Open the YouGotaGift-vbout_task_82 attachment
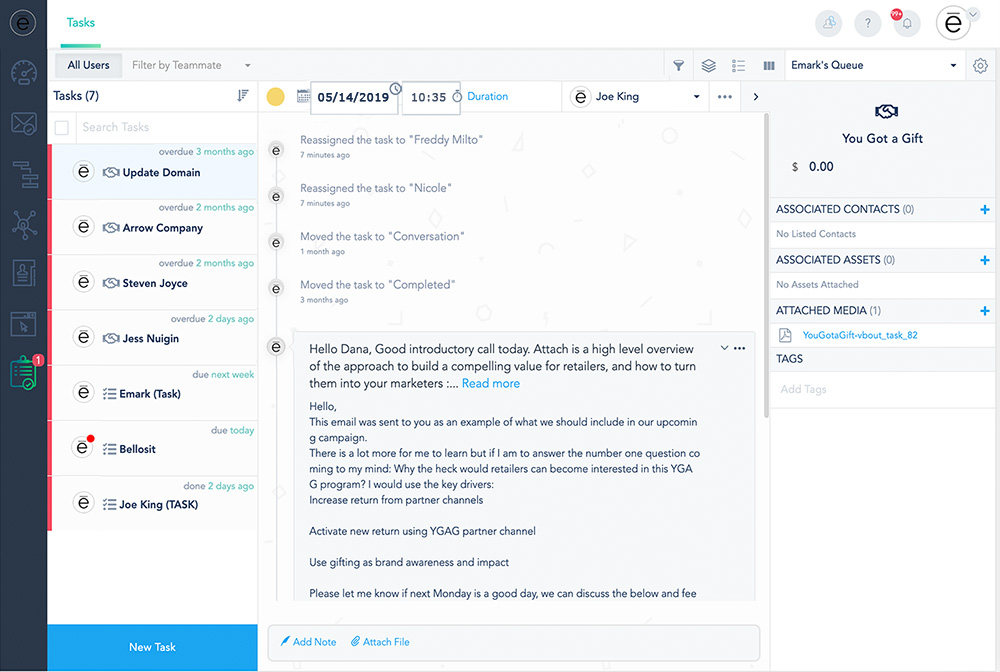Screen dimensions: 1000x672 [860, 335]
